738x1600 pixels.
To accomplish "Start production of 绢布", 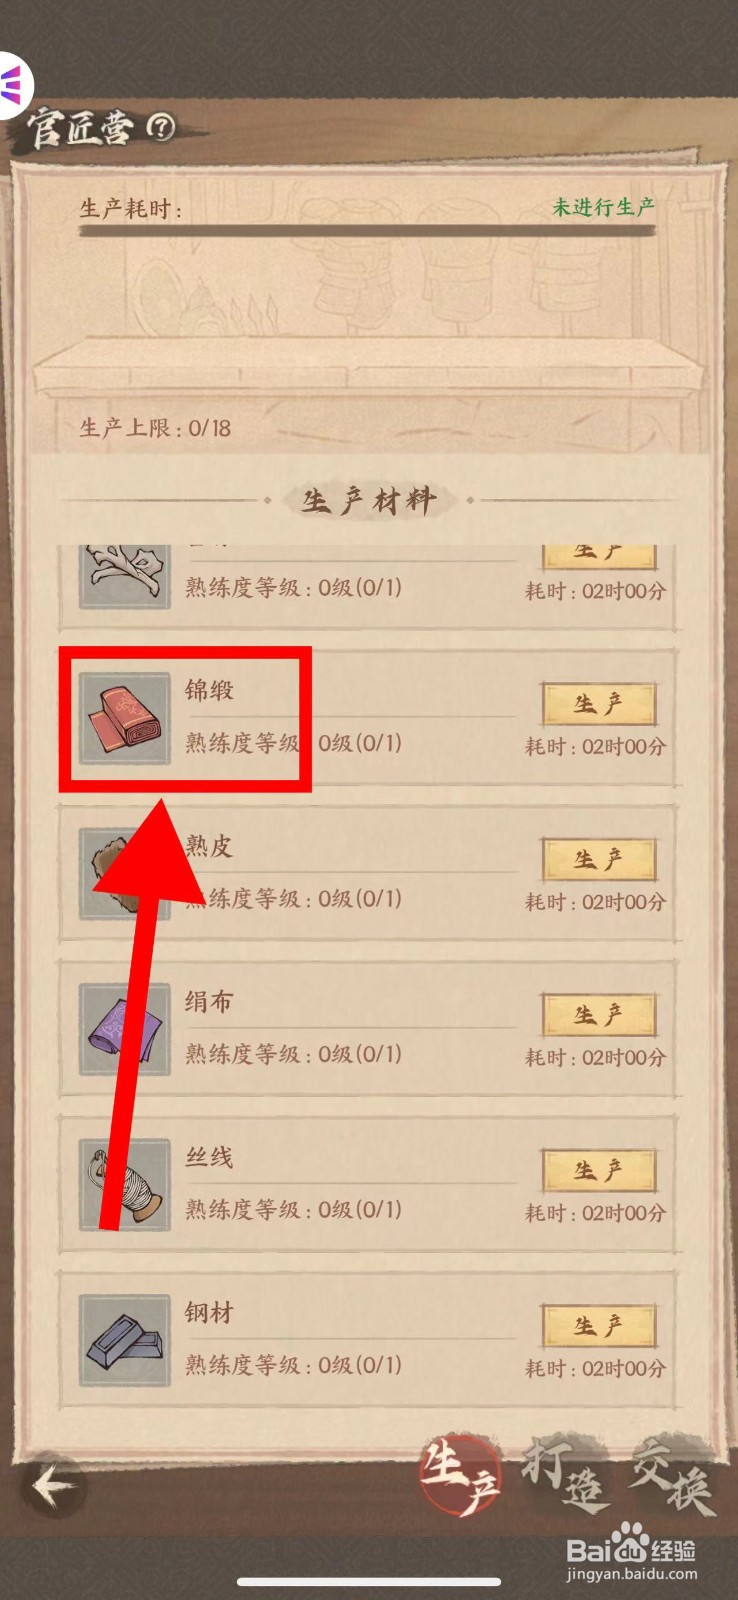I will (x=599, y=1015).
